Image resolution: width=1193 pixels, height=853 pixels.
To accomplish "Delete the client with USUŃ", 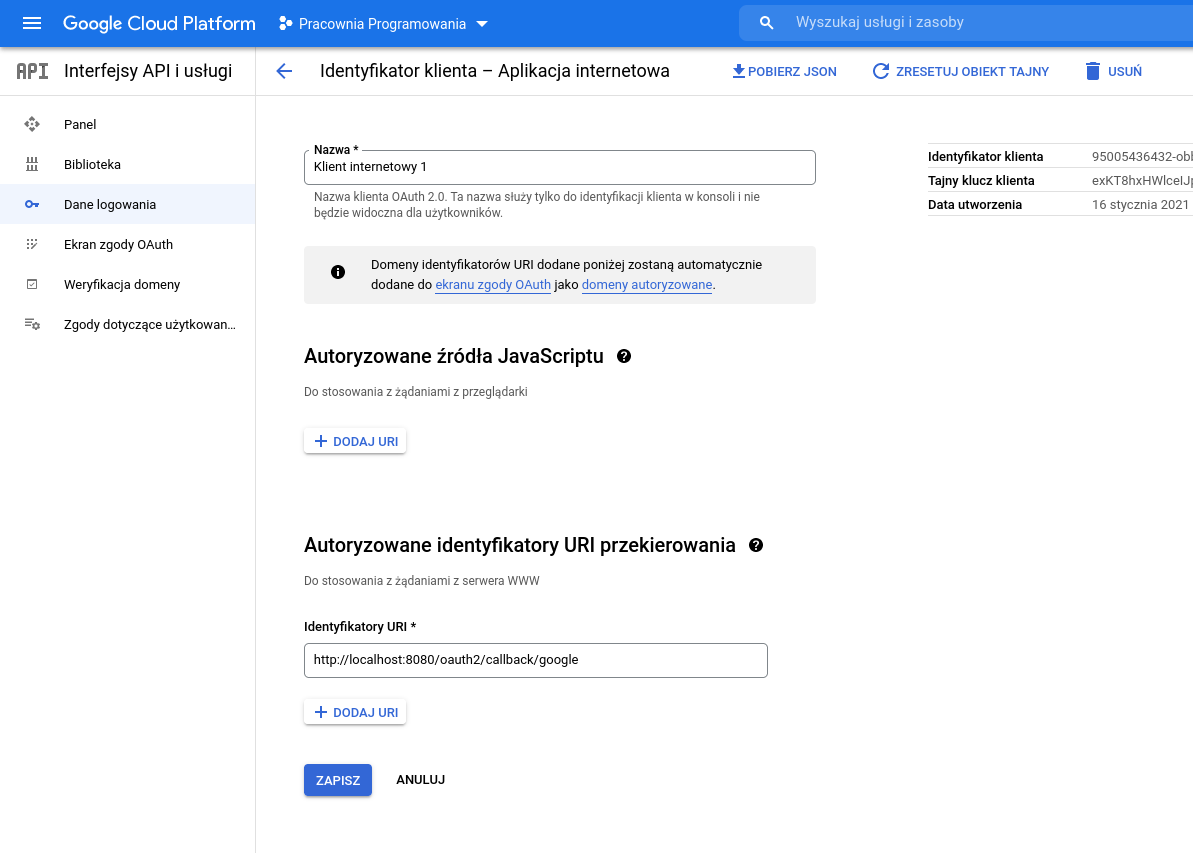I will tap(1125, 72).
